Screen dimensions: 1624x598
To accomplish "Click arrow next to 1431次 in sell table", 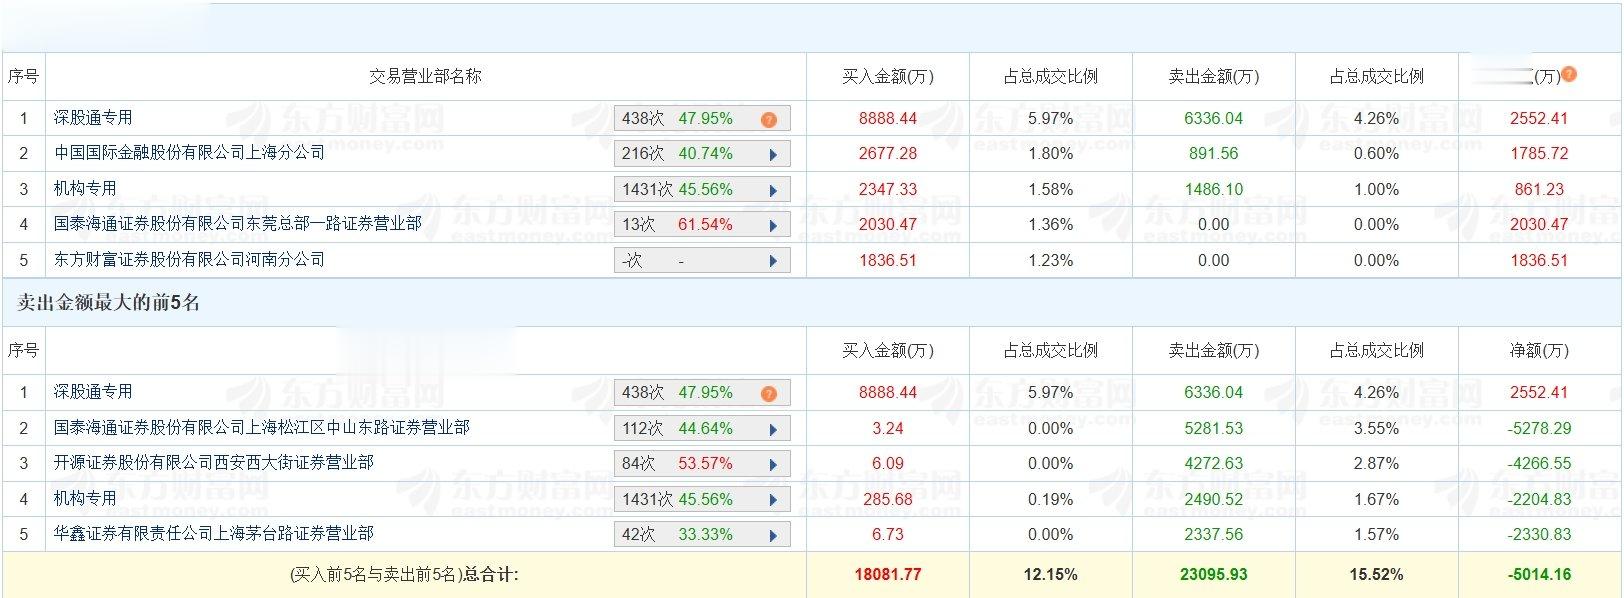I will click(773, 500).
